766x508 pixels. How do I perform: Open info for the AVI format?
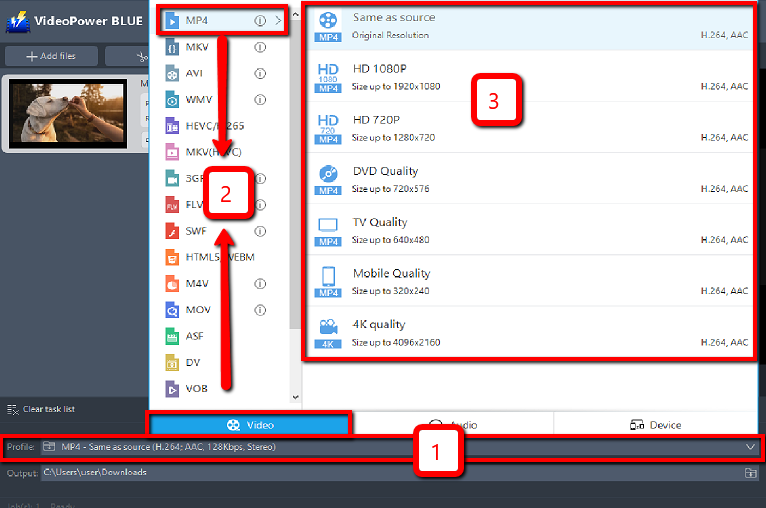point(260,74)
